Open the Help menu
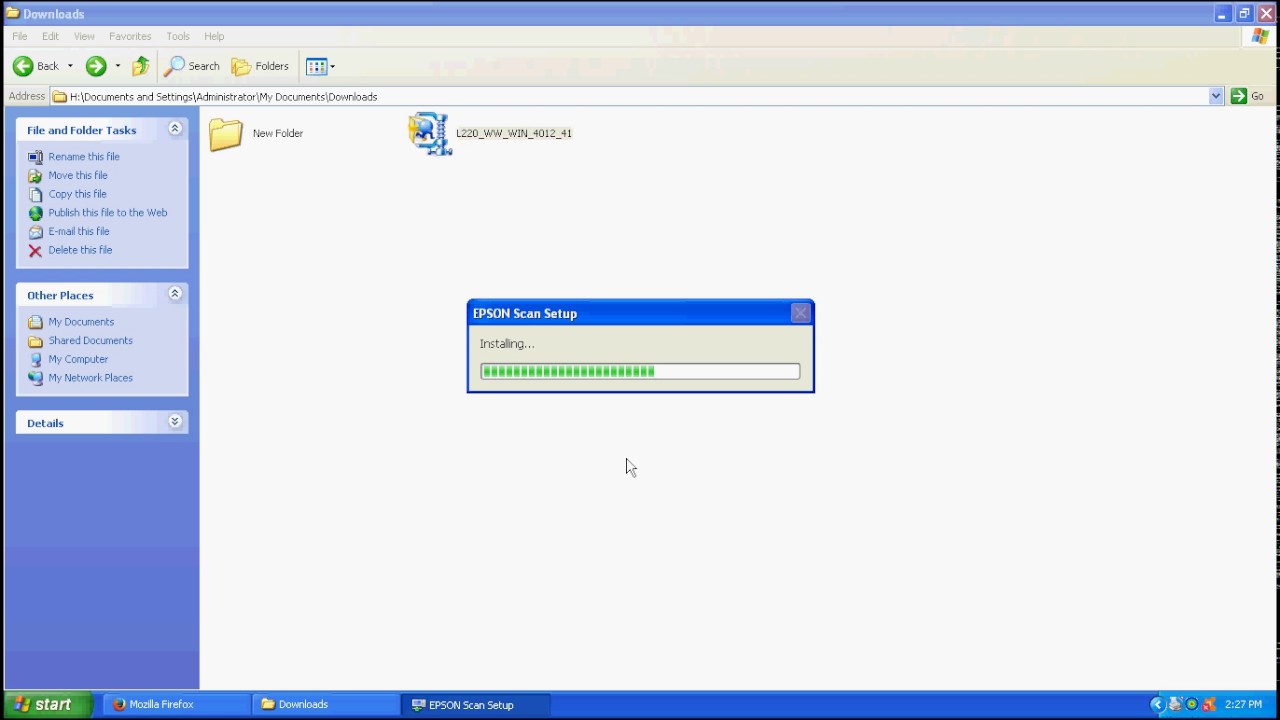 214,36
